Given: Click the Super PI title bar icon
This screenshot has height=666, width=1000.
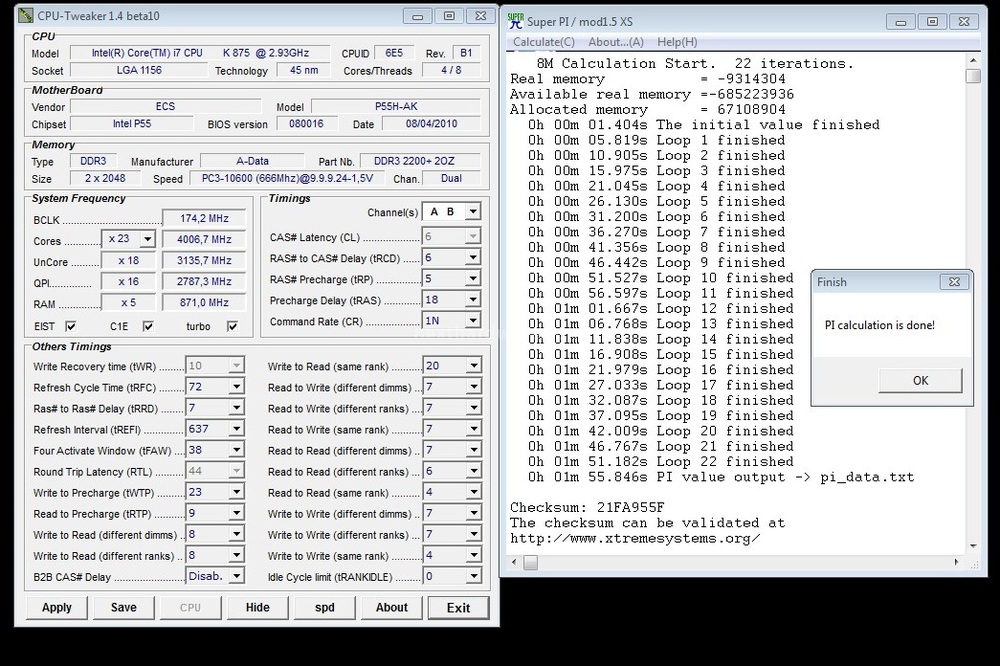Looking at the screenshot, I should pyautogui.click(x=516, y=21).
